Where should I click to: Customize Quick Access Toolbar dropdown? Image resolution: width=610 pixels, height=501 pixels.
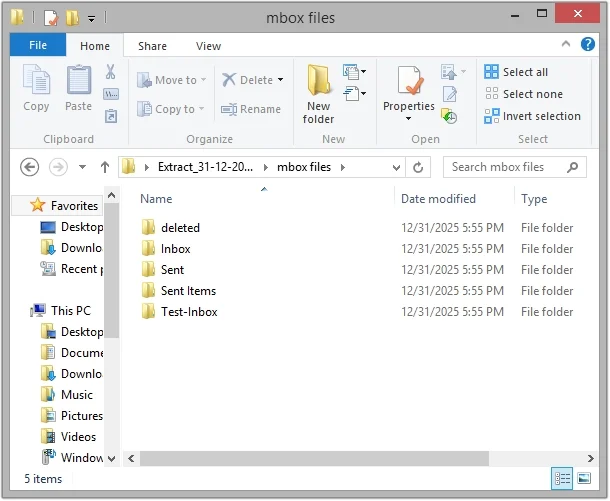[91, 18]
